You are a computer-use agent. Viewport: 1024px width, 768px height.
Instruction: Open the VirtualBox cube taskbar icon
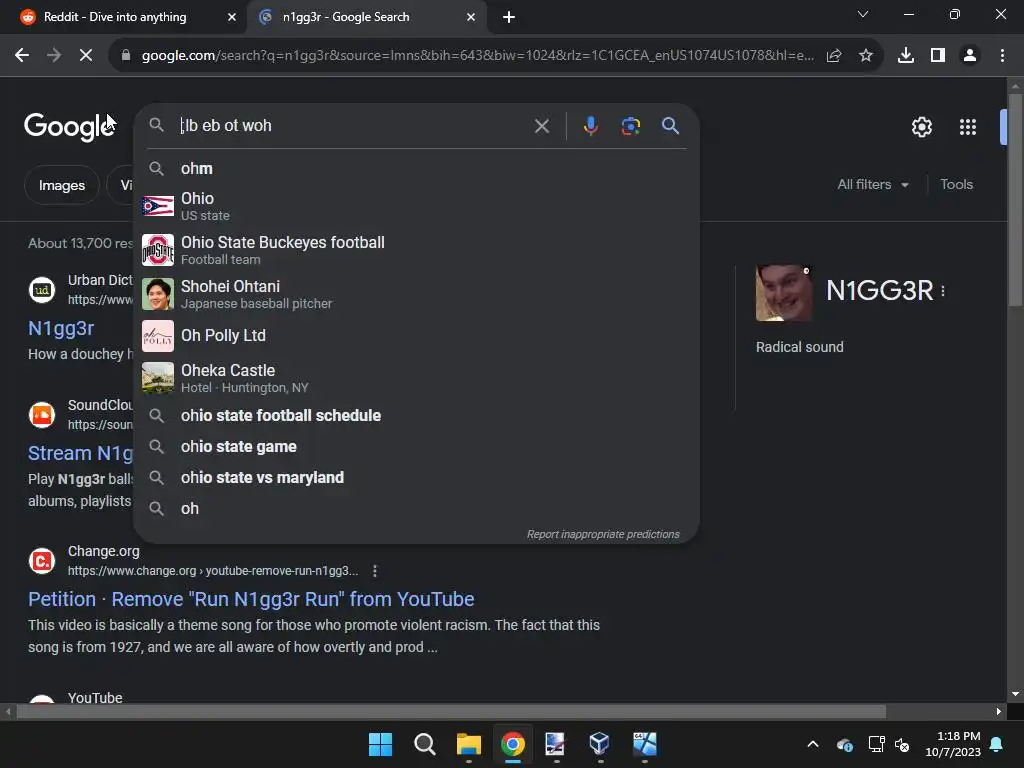[599, 744]
